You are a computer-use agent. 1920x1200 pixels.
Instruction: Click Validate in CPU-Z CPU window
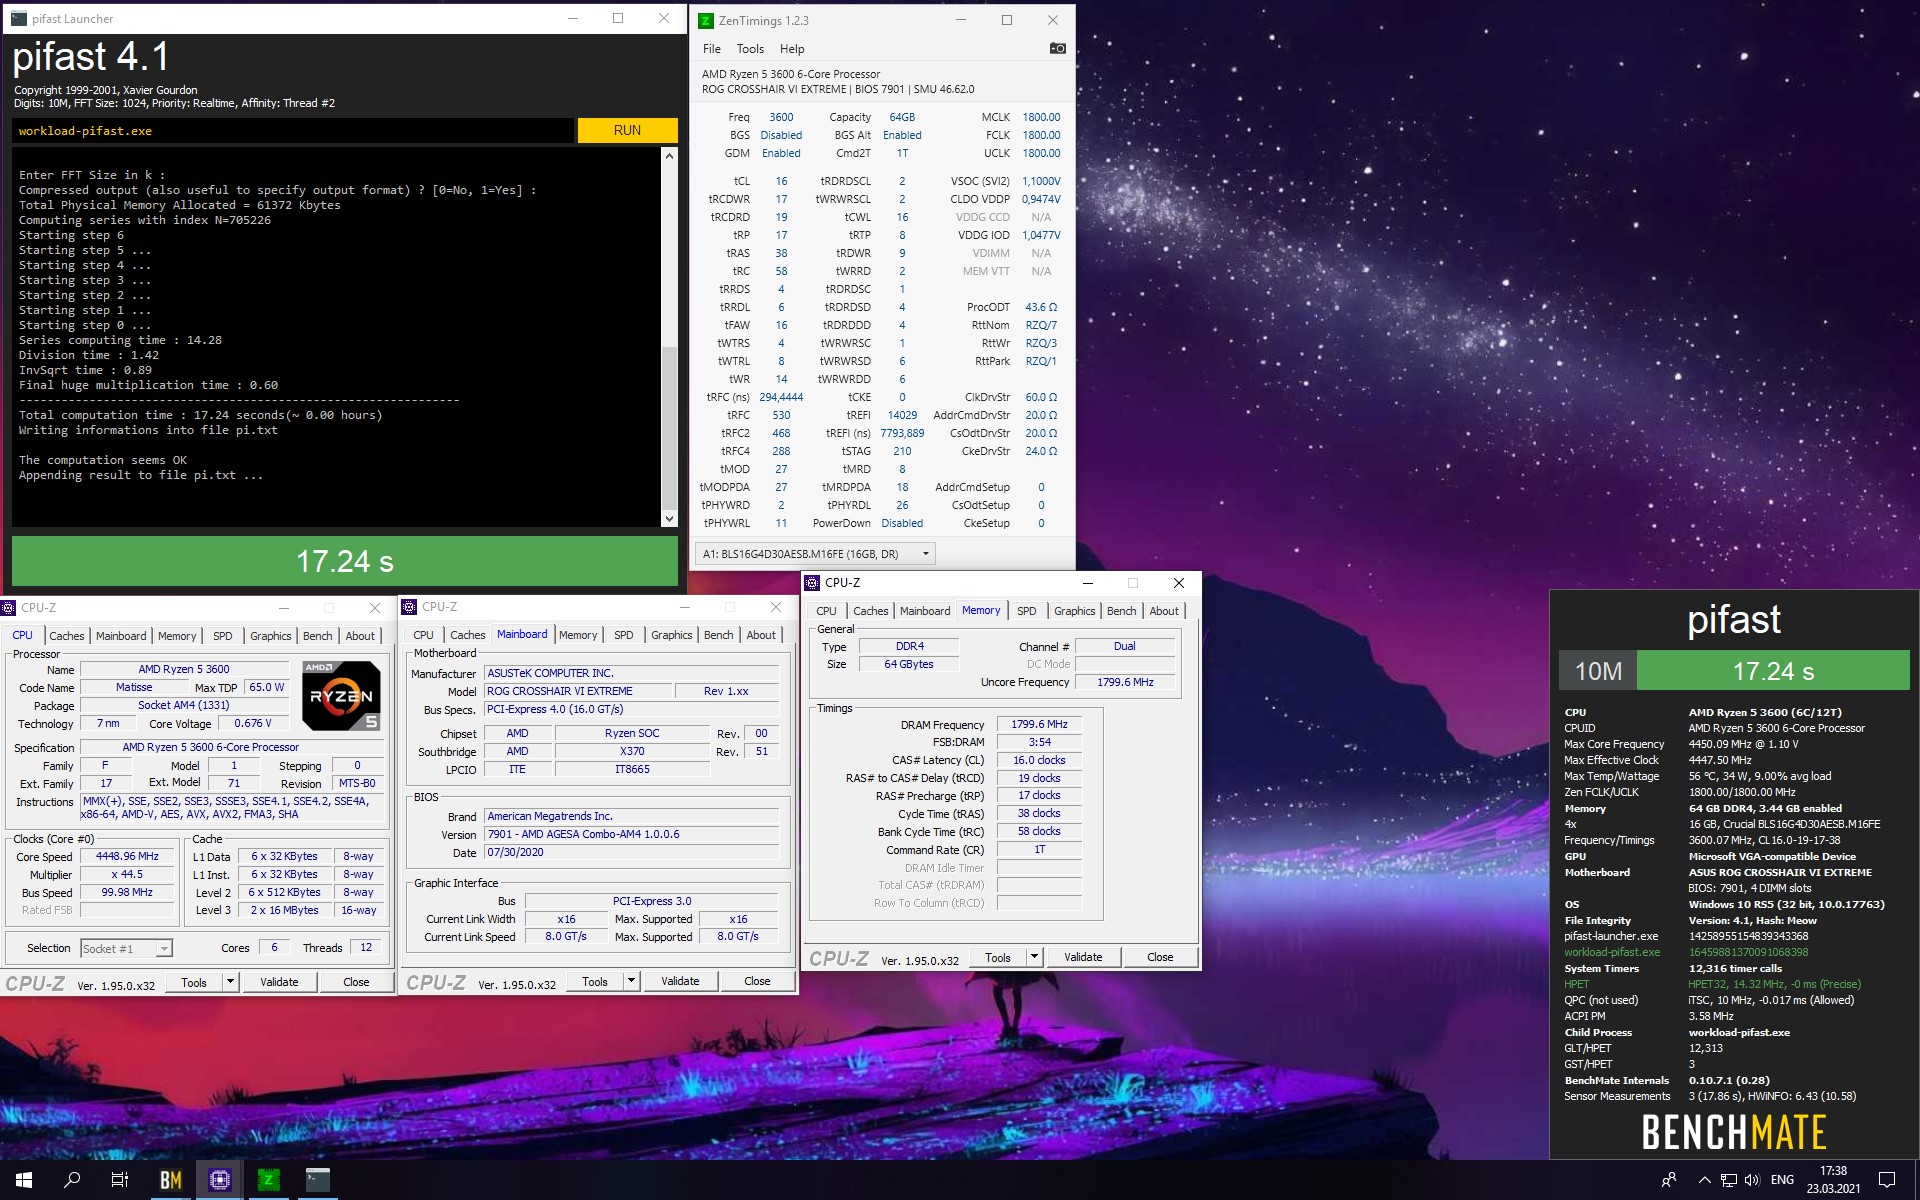pyautogui.click(x=279, y=982)
